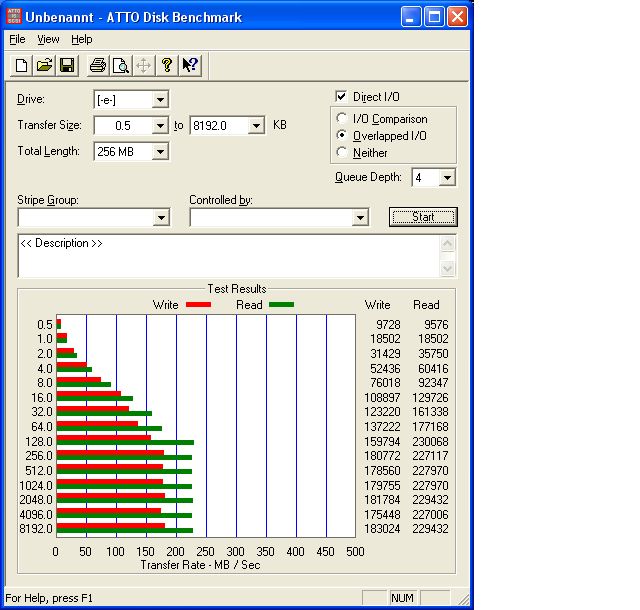Choose the Neither radio option
640x610 pixels.
pos(342,152)
